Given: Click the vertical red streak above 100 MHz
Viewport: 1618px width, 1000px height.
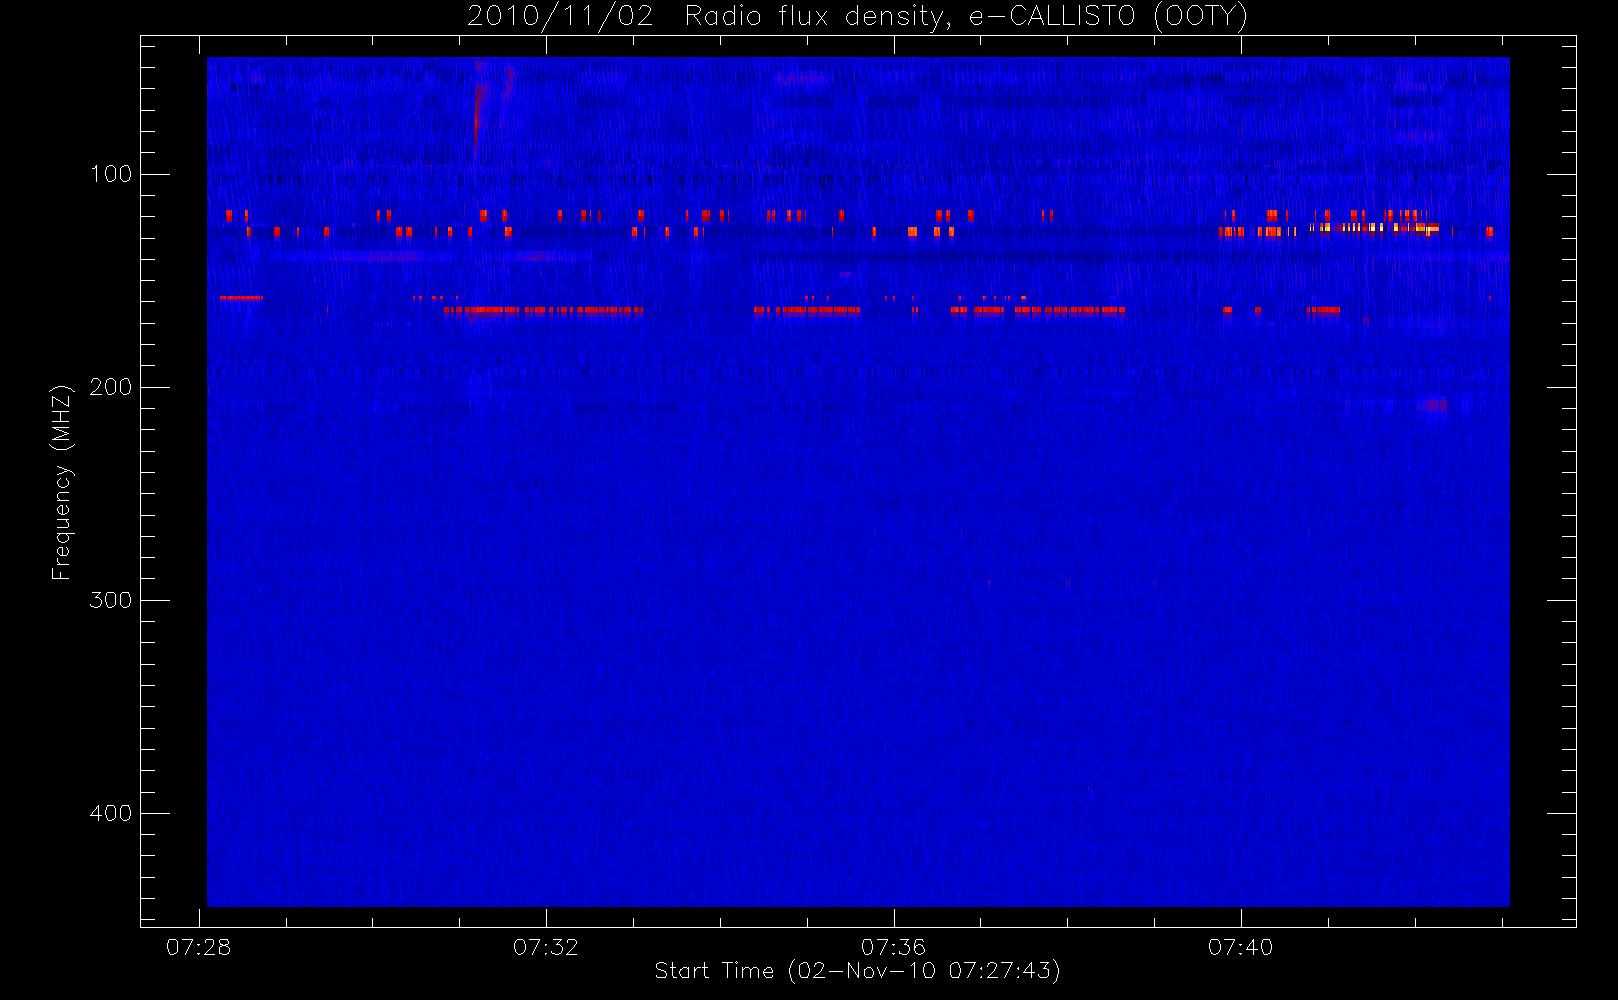Looking at the screenshot, I should click(478, 110).
